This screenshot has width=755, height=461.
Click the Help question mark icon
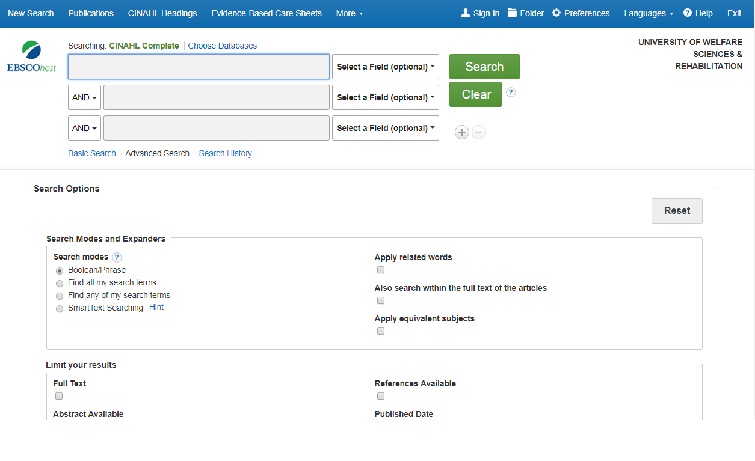coord(688,13)
